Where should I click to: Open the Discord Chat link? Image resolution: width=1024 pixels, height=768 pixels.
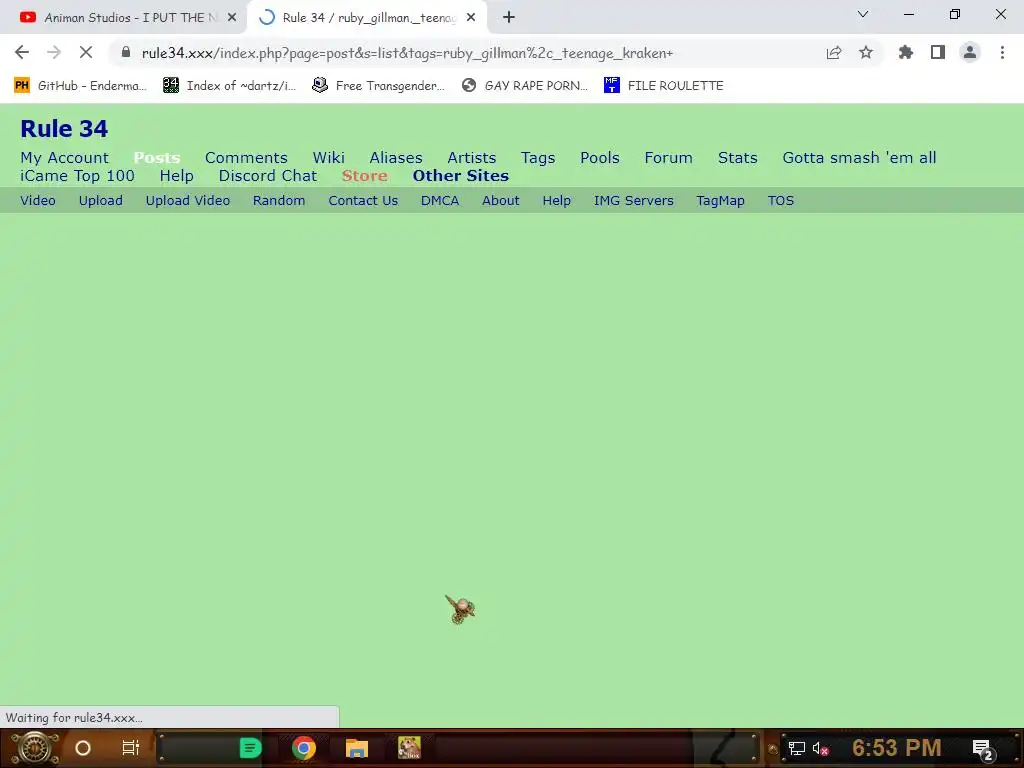pyautogui.click(x=268, y=176)
